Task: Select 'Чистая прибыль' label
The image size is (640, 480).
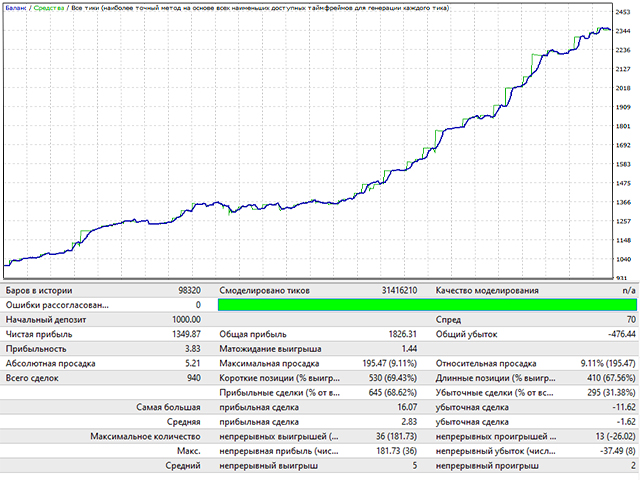Action: (39, 334)
